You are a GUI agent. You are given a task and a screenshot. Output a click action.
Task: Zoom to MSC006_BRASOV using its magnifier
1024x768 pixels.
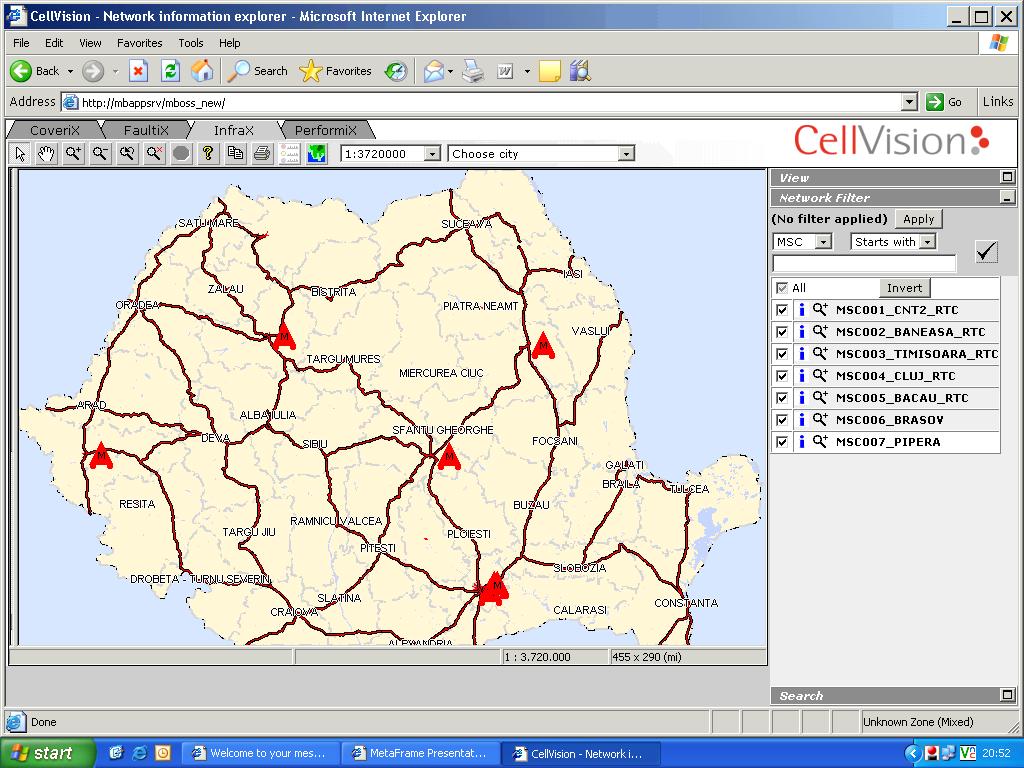tap(820, 420)
